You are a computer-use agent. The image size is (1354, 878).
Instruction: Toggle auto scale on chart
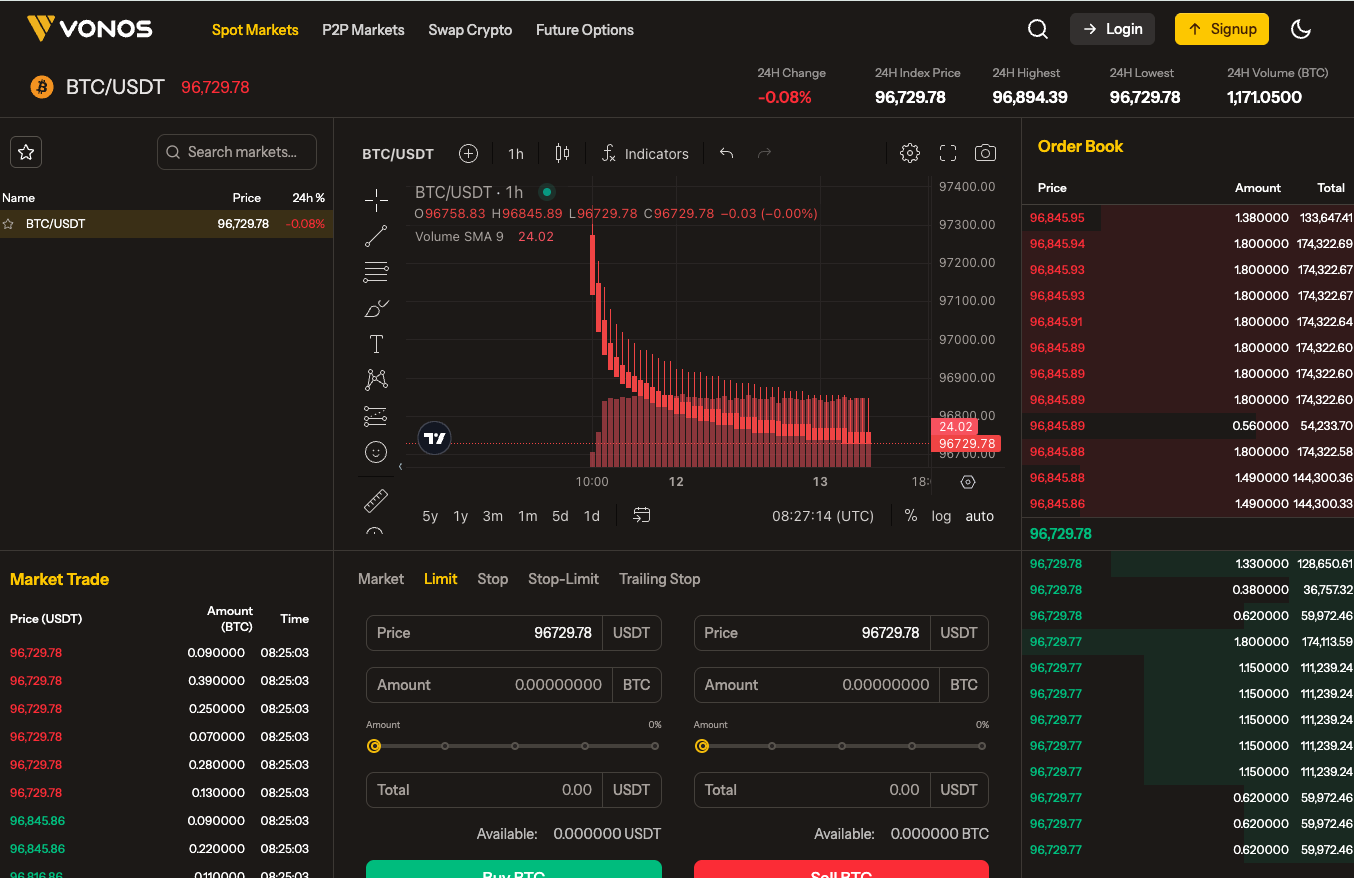(x=980, y=516)
